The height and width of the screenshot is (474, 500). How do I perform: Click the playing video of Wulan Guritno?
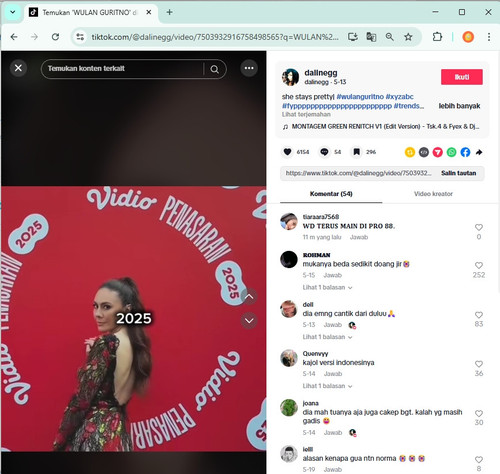[x=133, y=319]
